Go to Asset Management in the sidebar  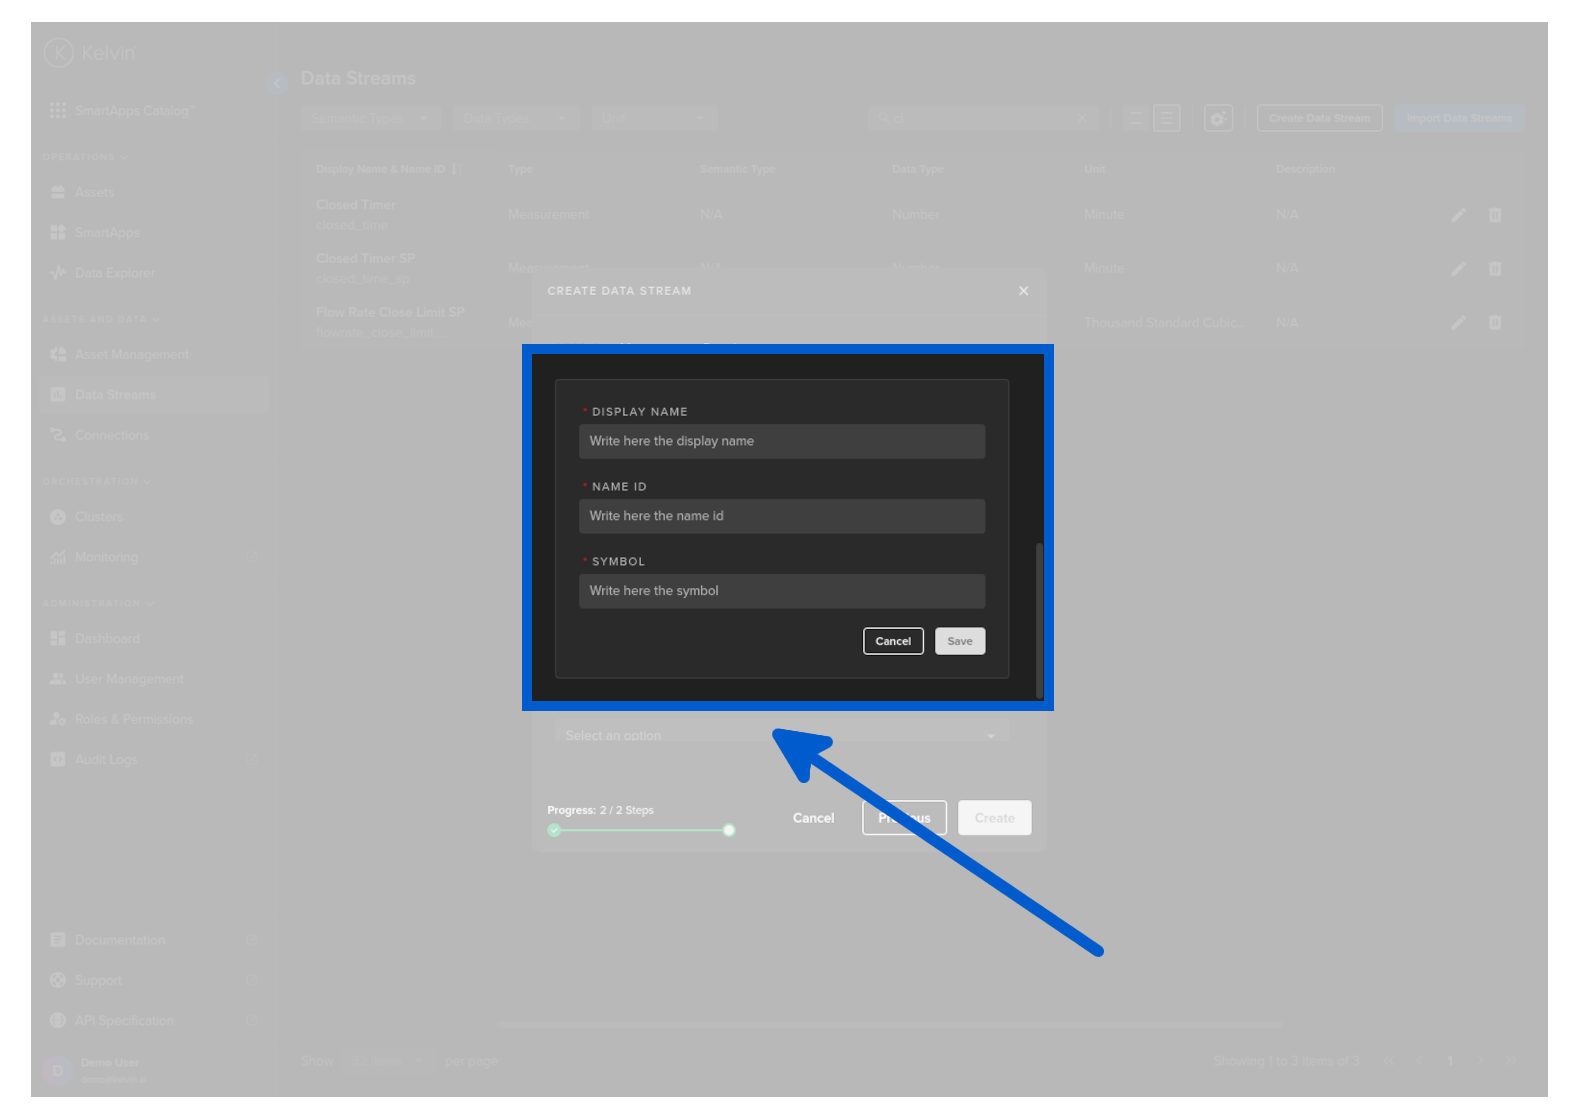[x=131, y=354]
